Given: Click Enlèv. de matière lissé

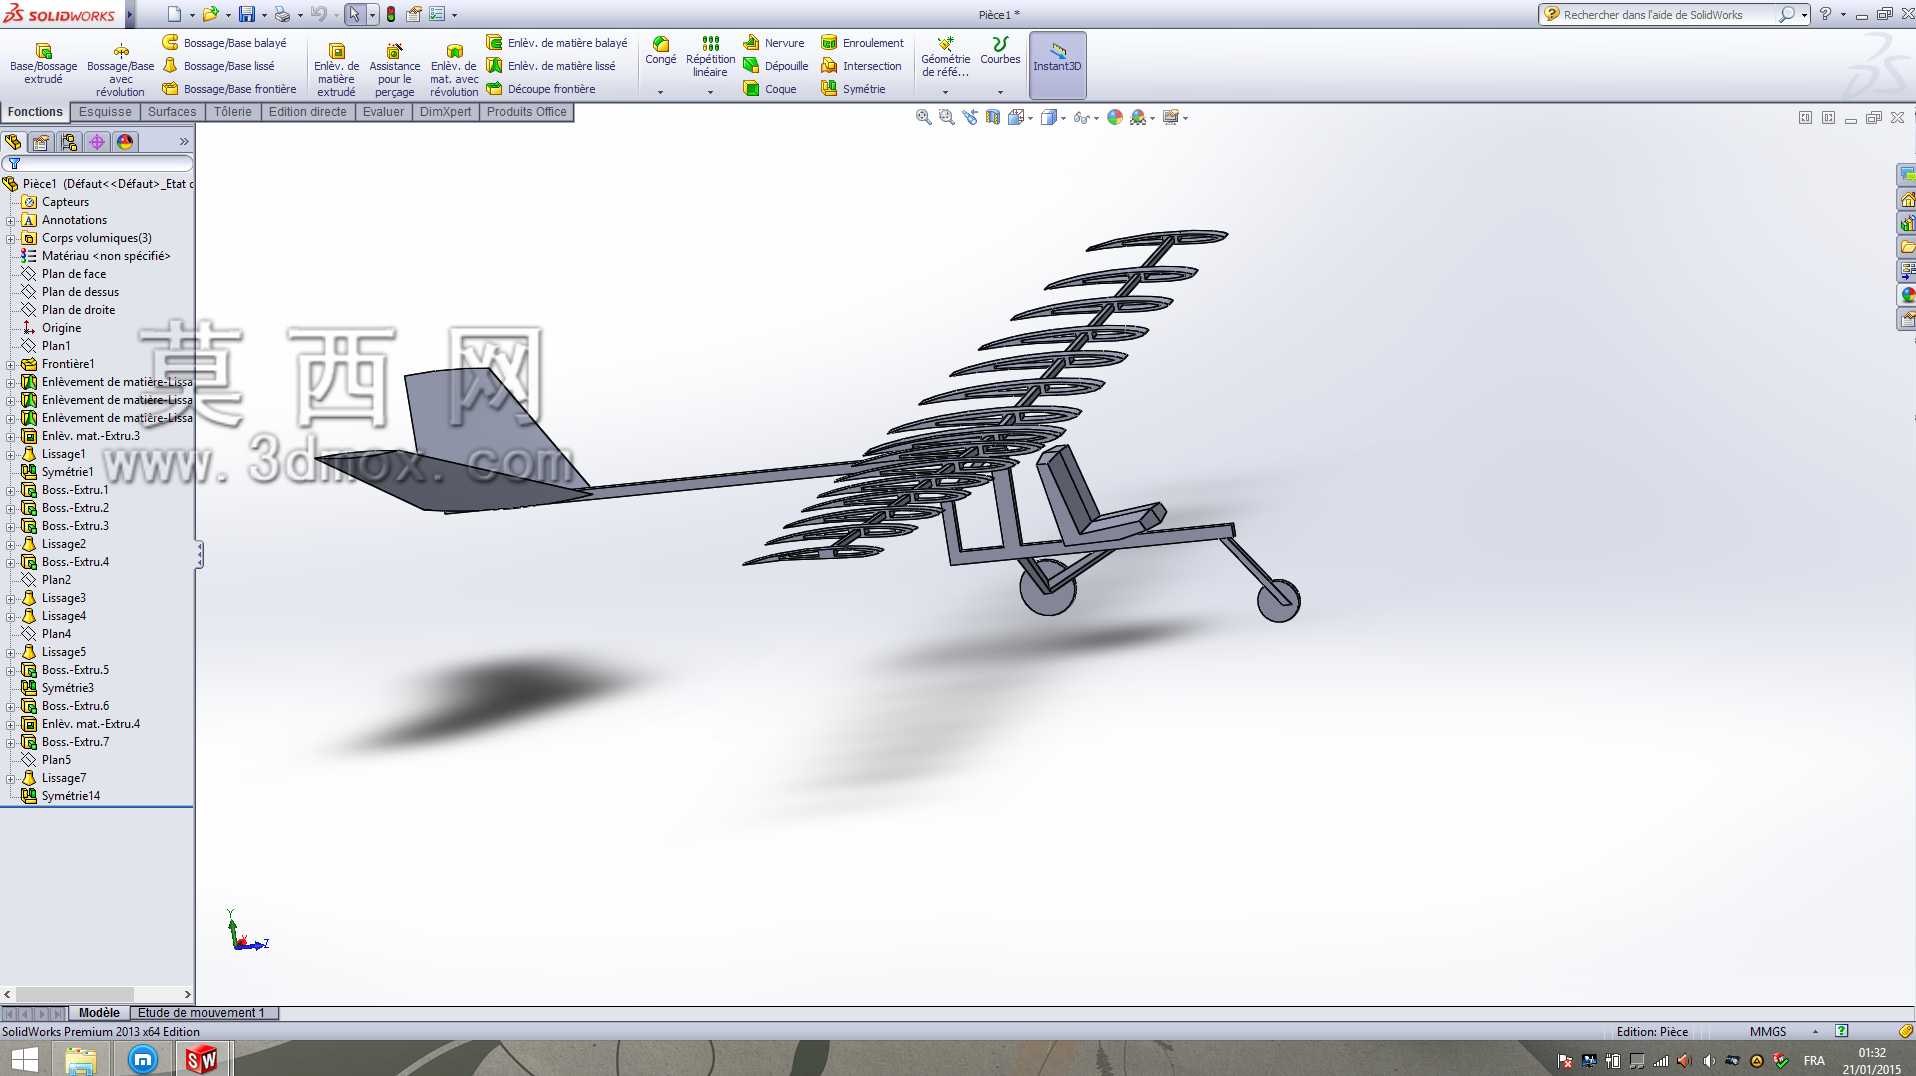Looking at the screenshot, I should 551,66.
